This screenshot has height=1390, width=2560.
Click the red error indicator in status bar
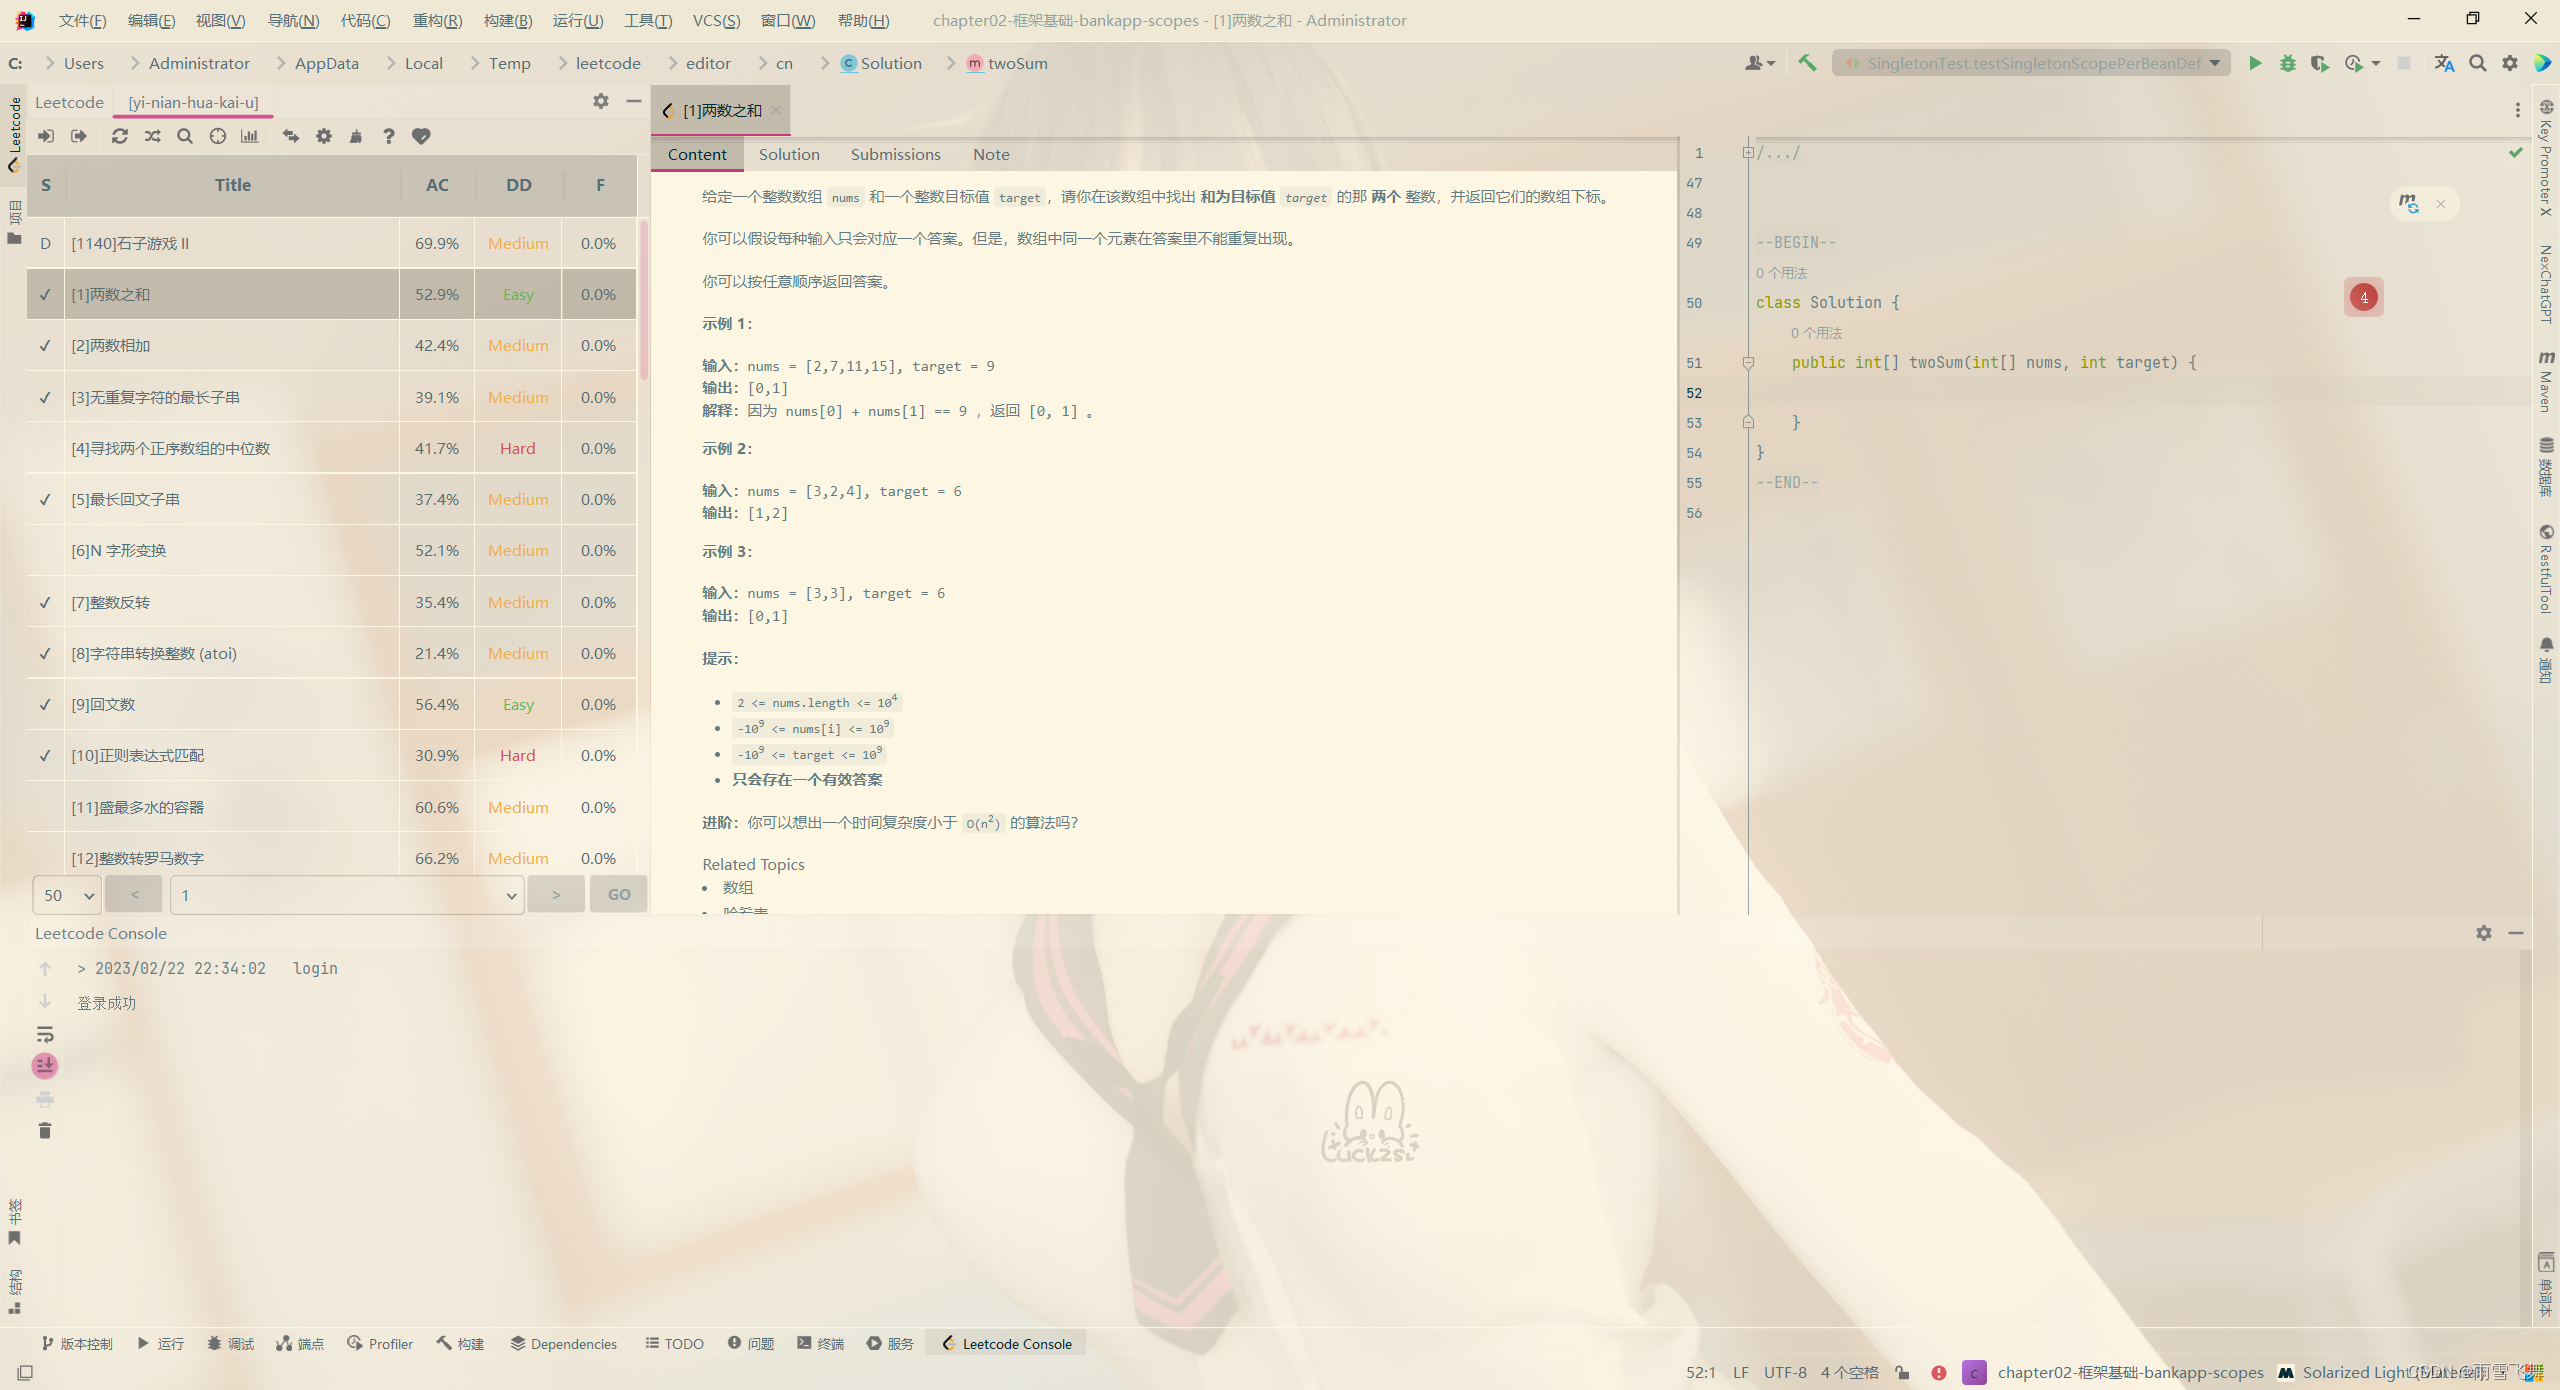pyautogui.click(x=1939, y=1372)
